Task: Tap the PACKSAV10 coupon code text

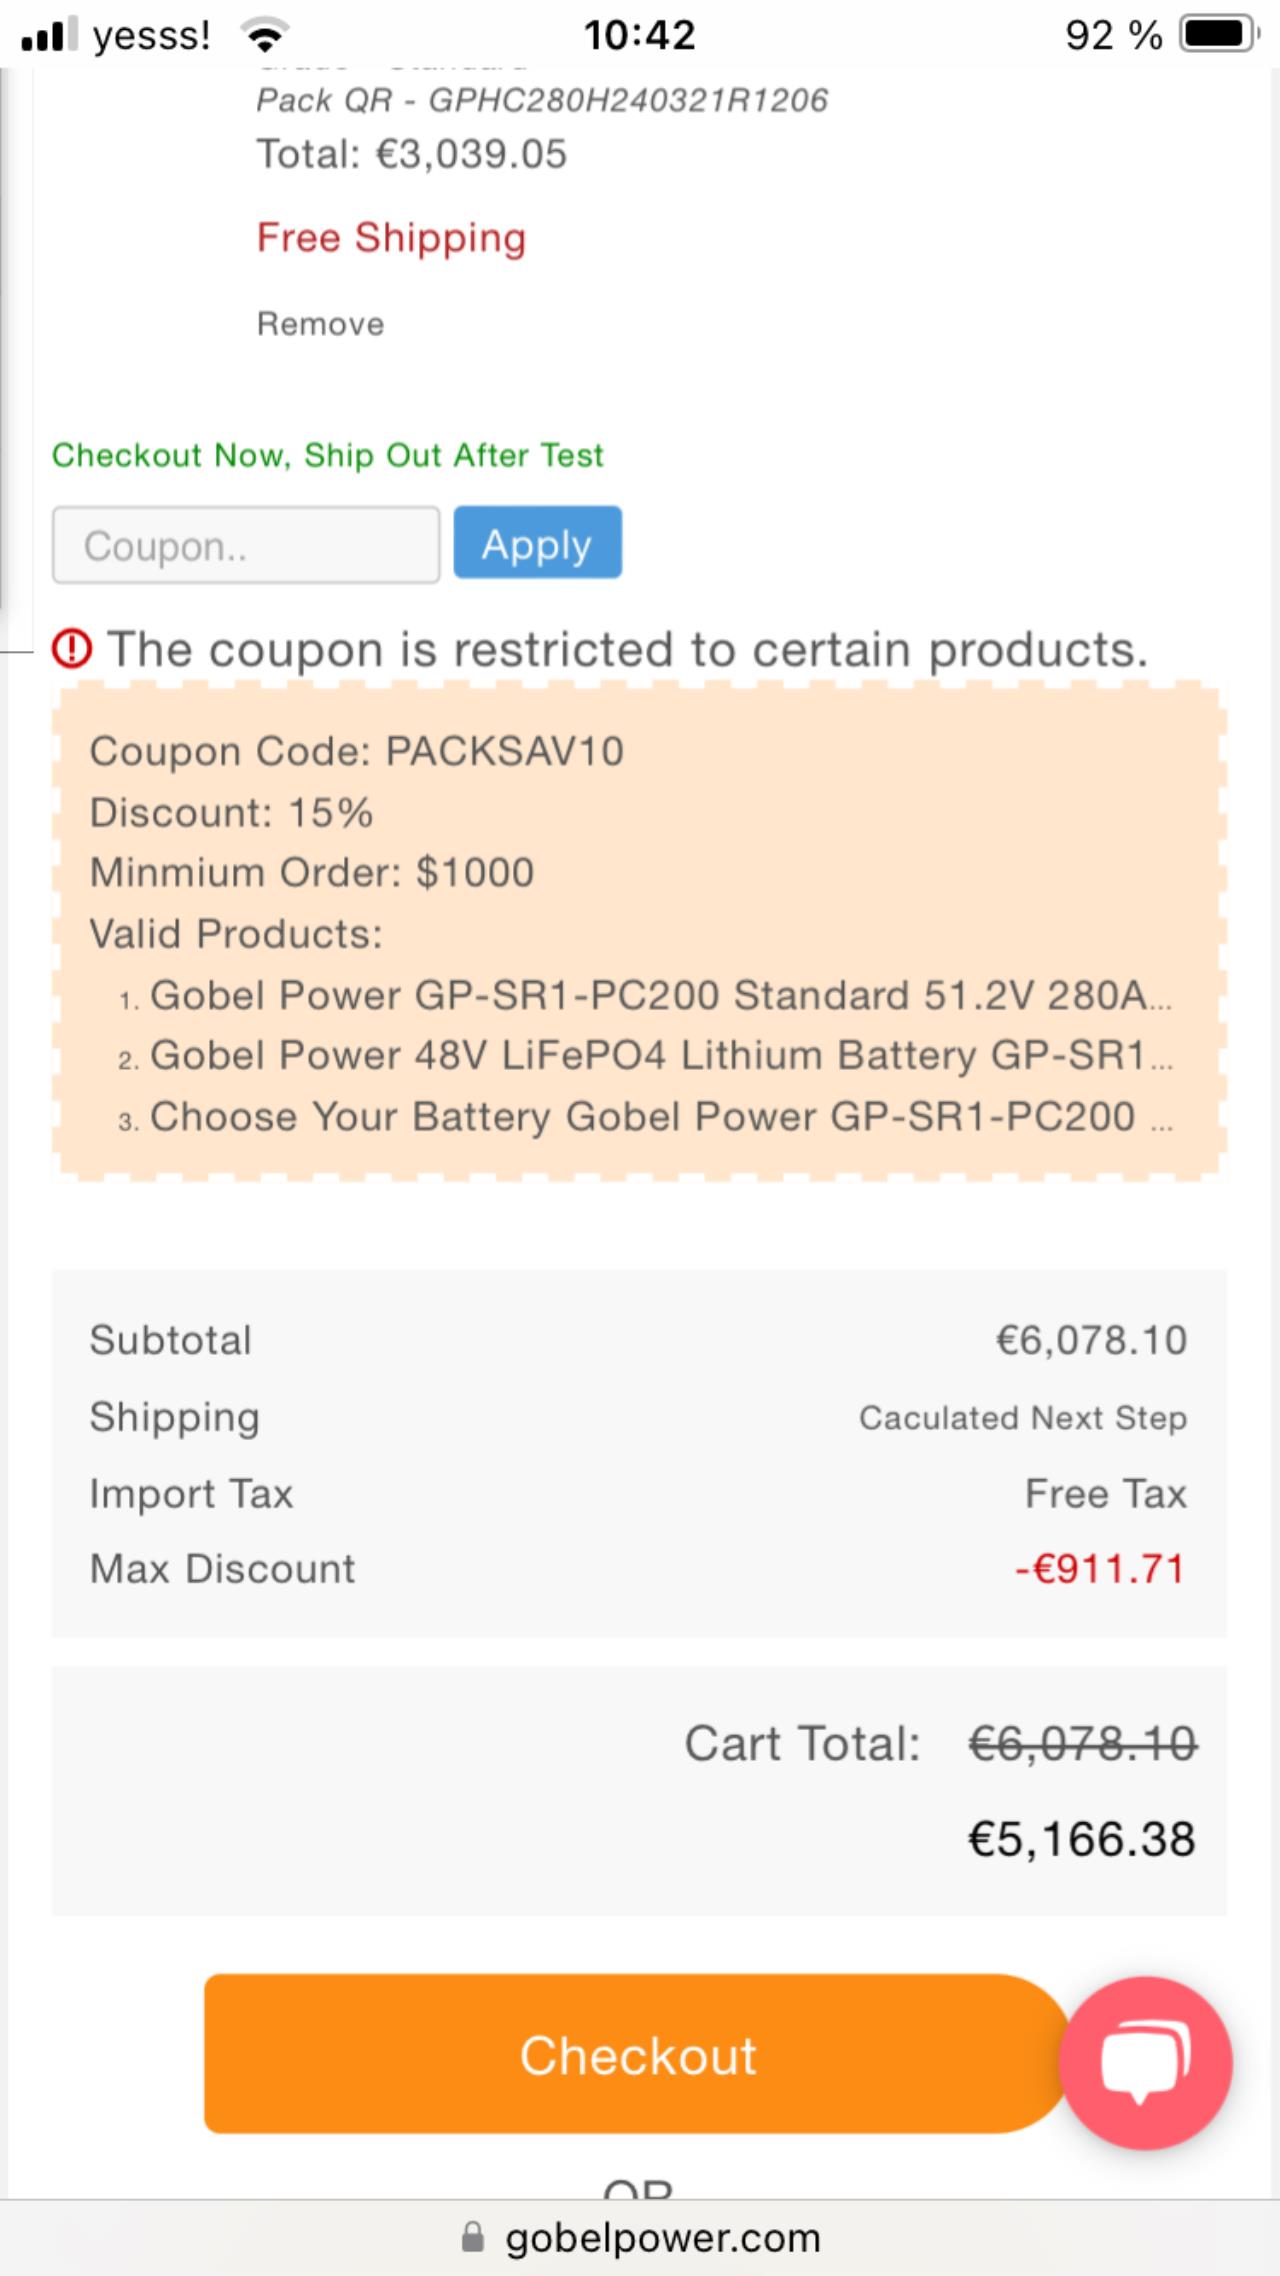Action: click(x=505, y=752)
